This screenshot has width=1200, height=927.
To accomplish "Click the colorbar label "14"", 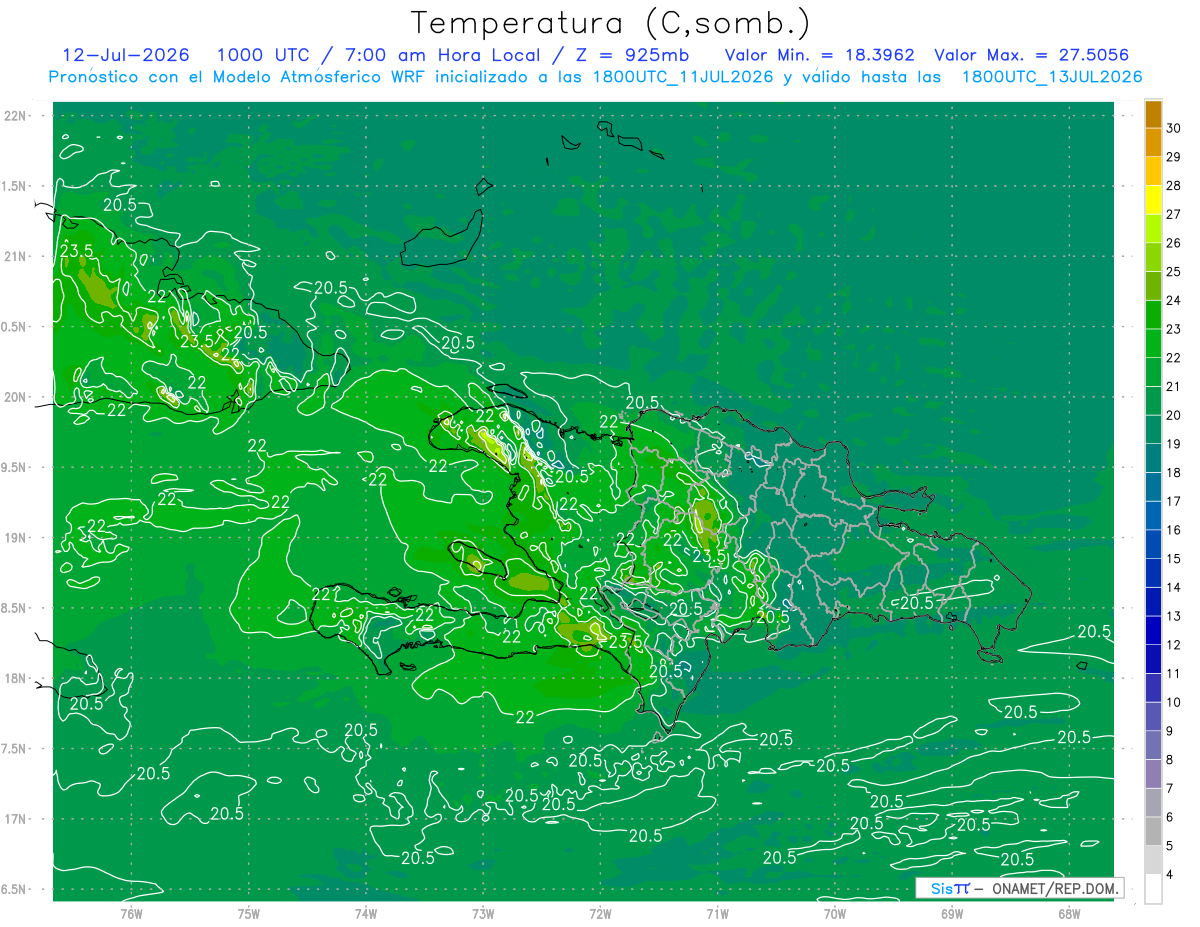I will point(1174,588).
